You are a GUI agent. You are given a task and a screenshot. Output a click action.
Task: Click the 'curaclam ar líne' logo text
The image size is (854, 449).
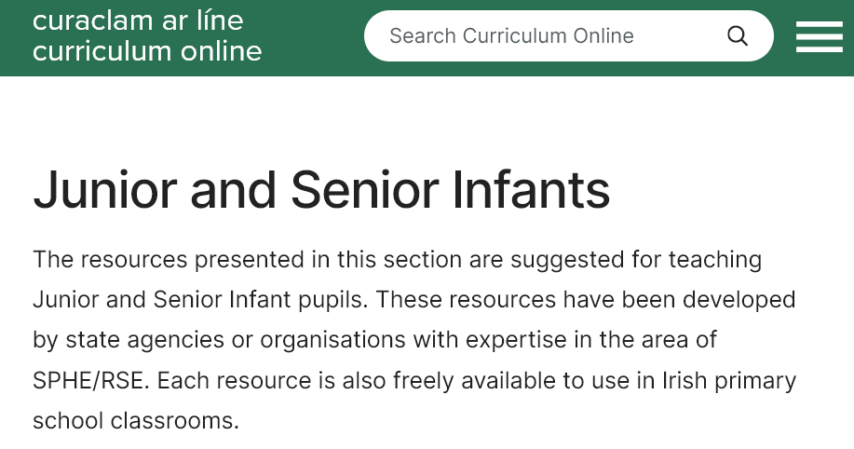coord(138,20)
